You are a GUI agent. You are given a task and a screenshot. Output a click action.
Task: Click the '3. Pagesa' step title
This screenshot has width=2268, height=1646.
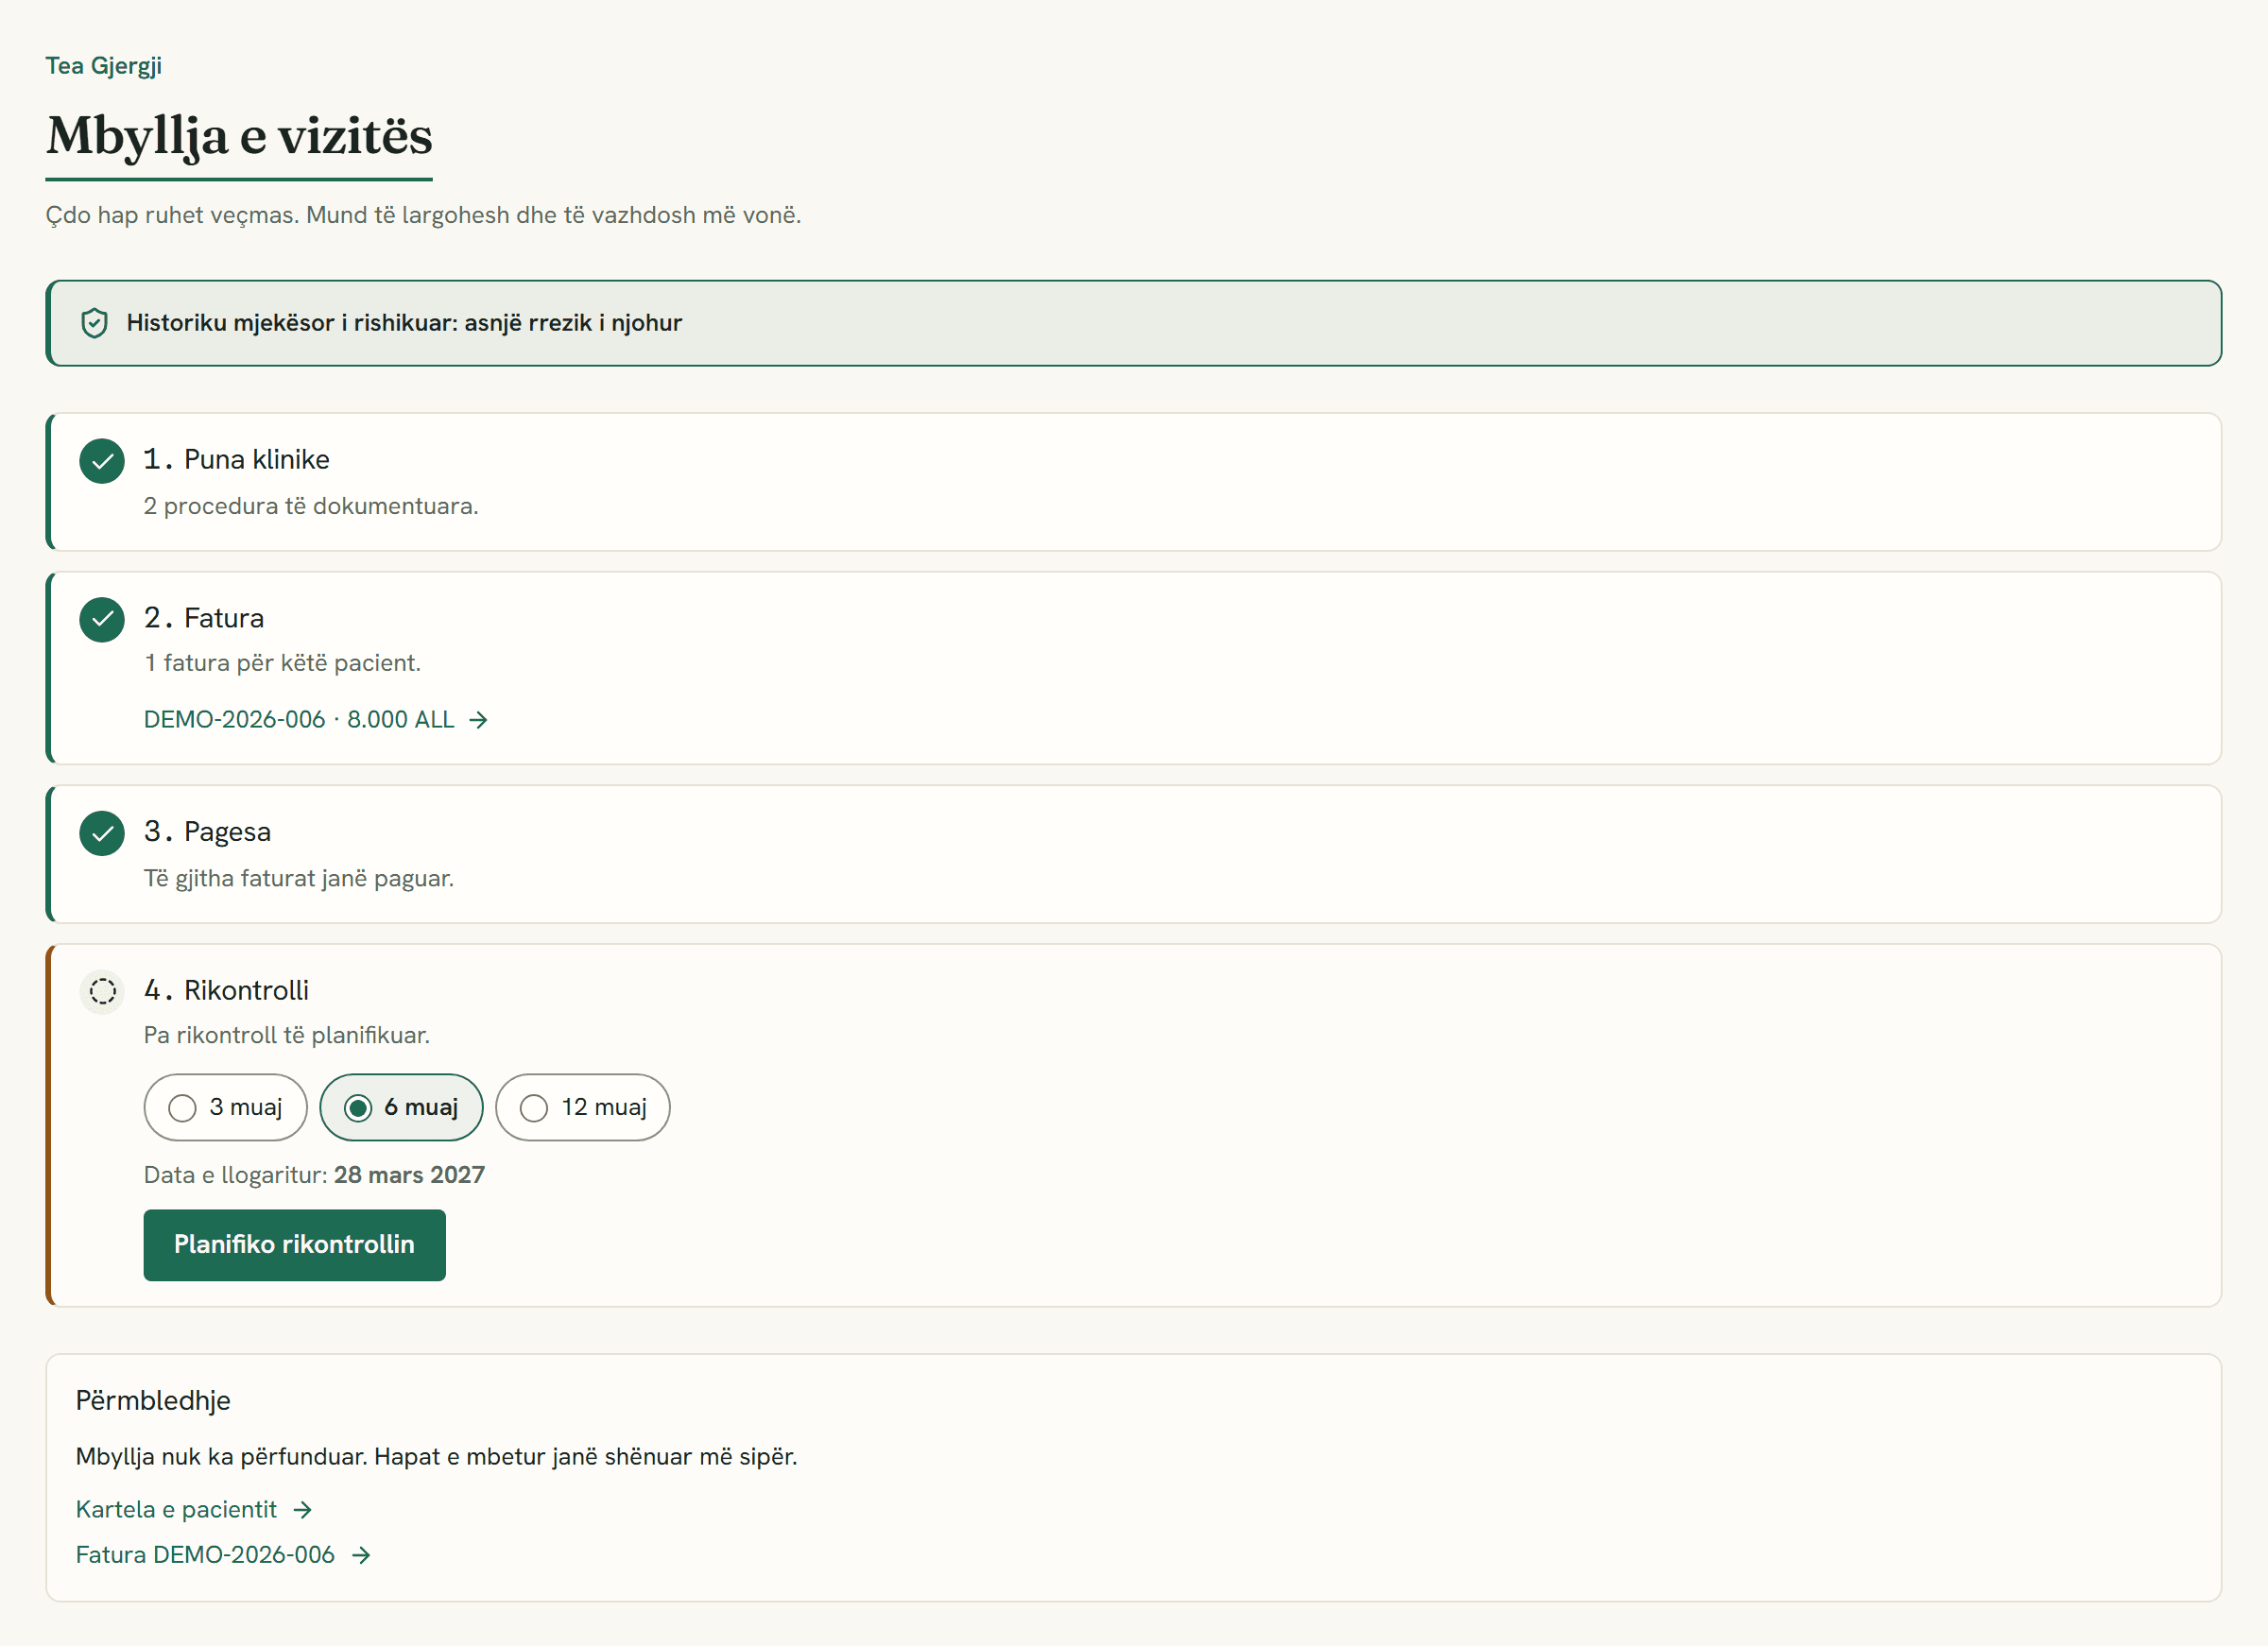(x=208, y=832)
